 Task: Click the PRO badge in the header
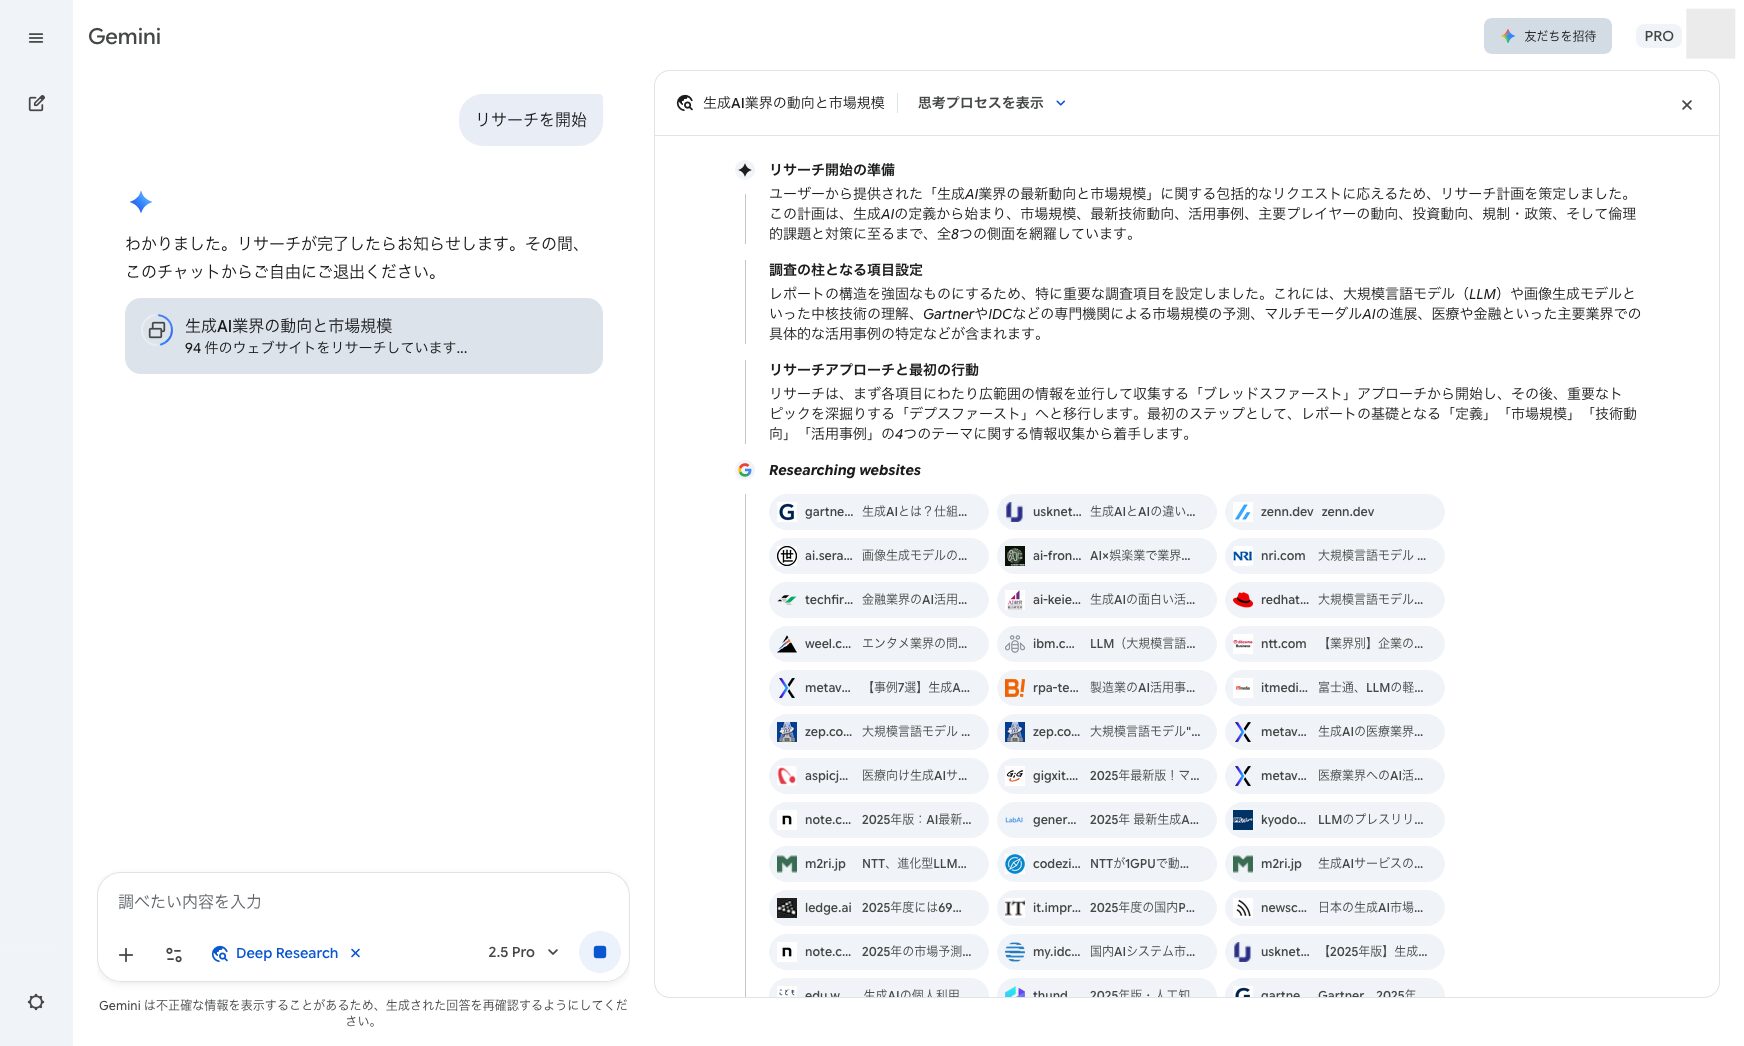[x=1658, y=35]
